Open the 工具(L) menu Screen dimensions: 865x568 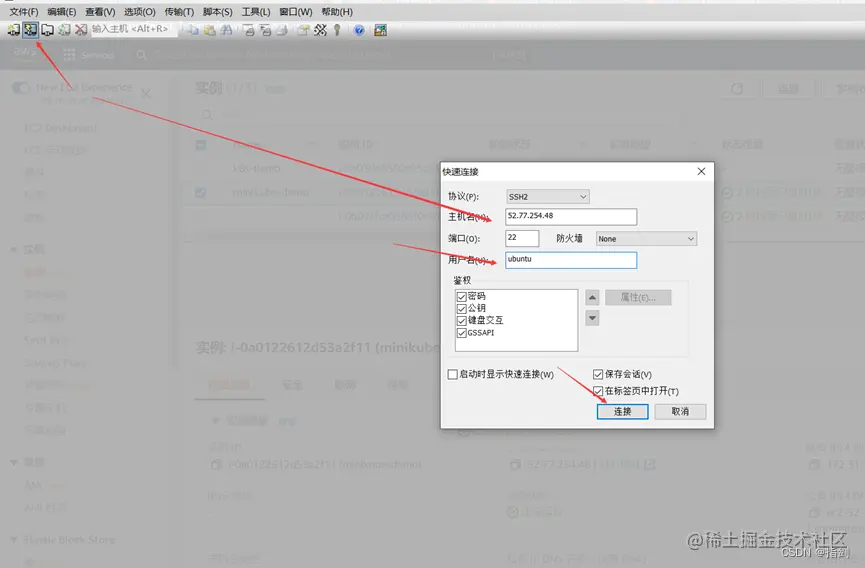tap(256, 12)
